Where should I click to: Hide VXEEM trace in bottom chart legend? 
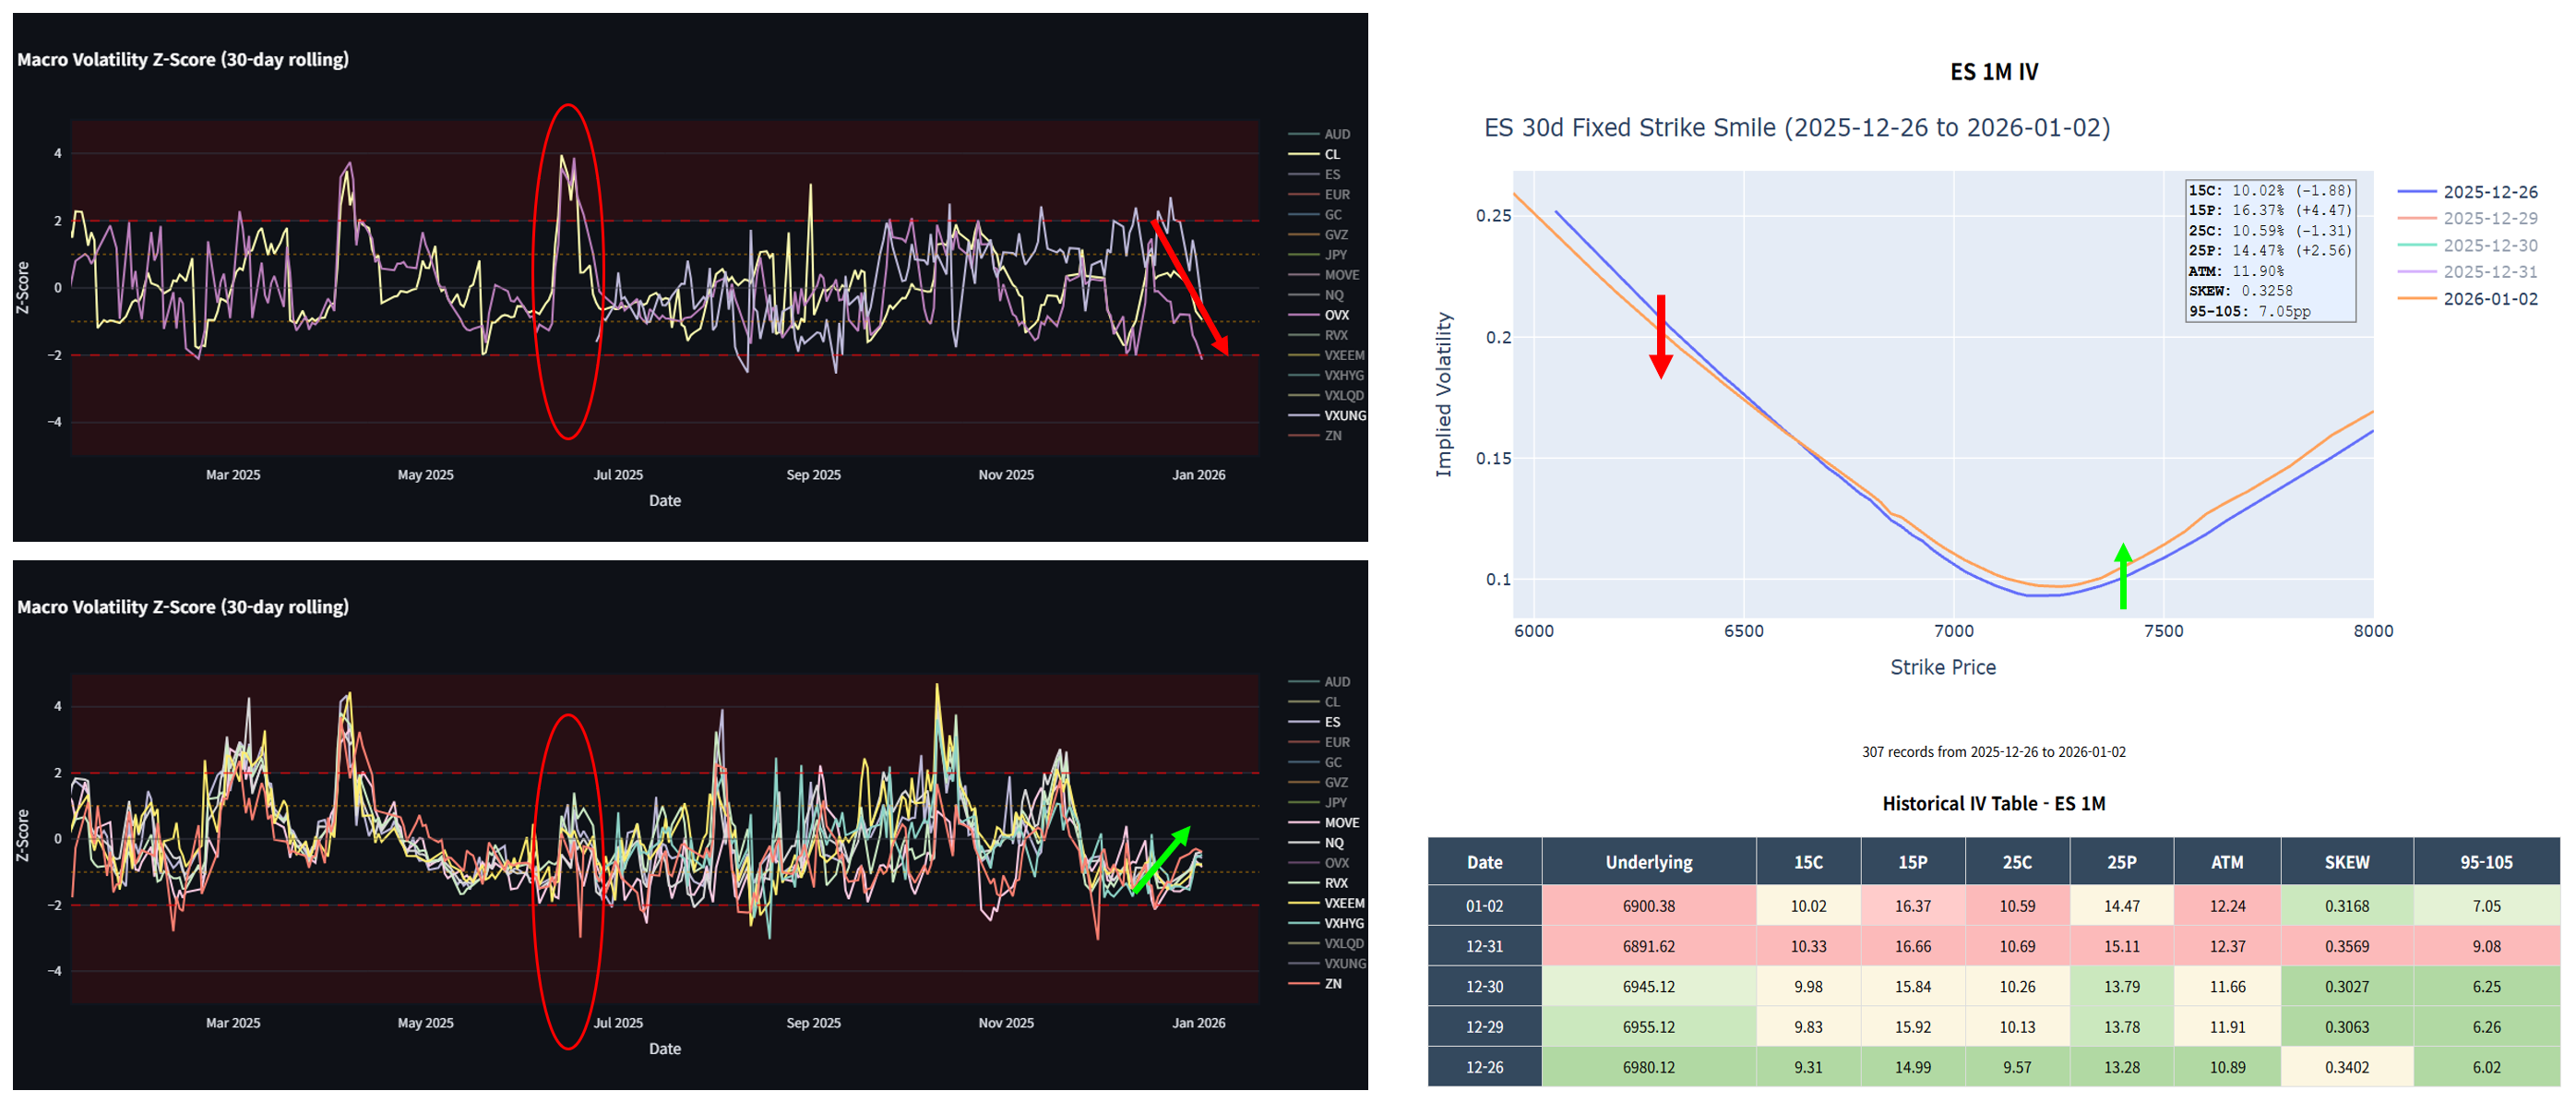(x=1327, y=903)
